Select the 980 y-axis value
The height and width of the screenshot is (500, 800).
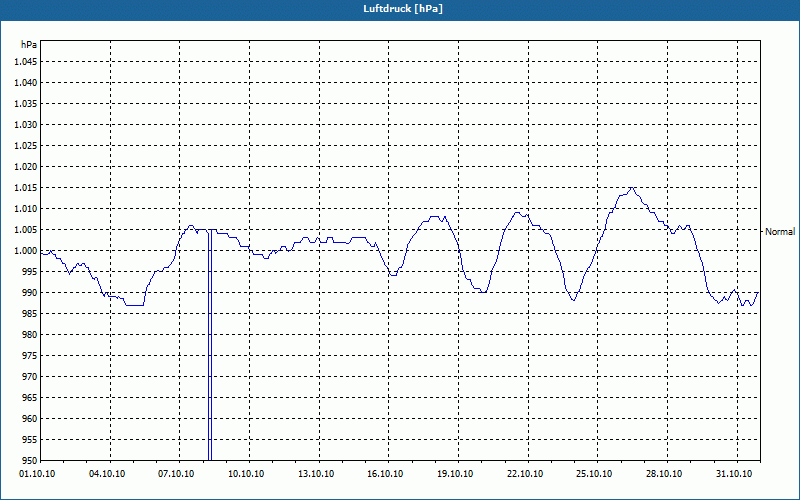pyautogui.click(x=30, y=335)
